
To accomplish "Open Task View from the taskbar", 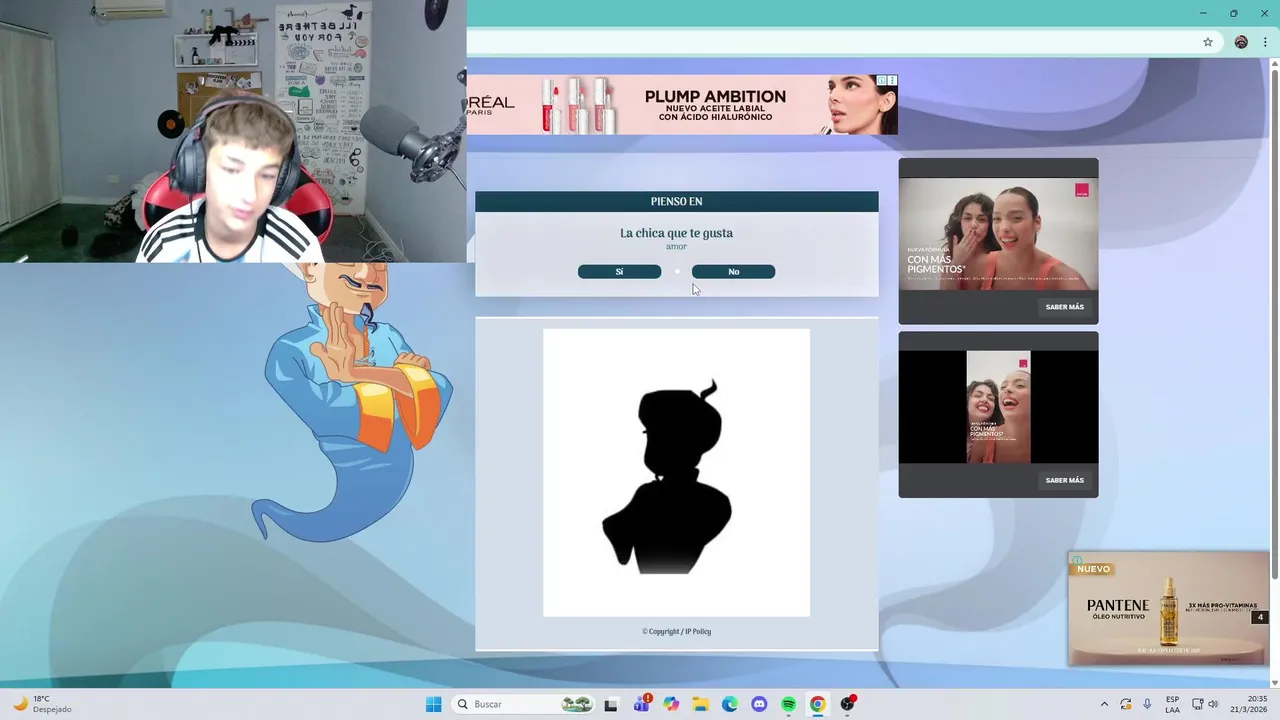I will point(611,704).
